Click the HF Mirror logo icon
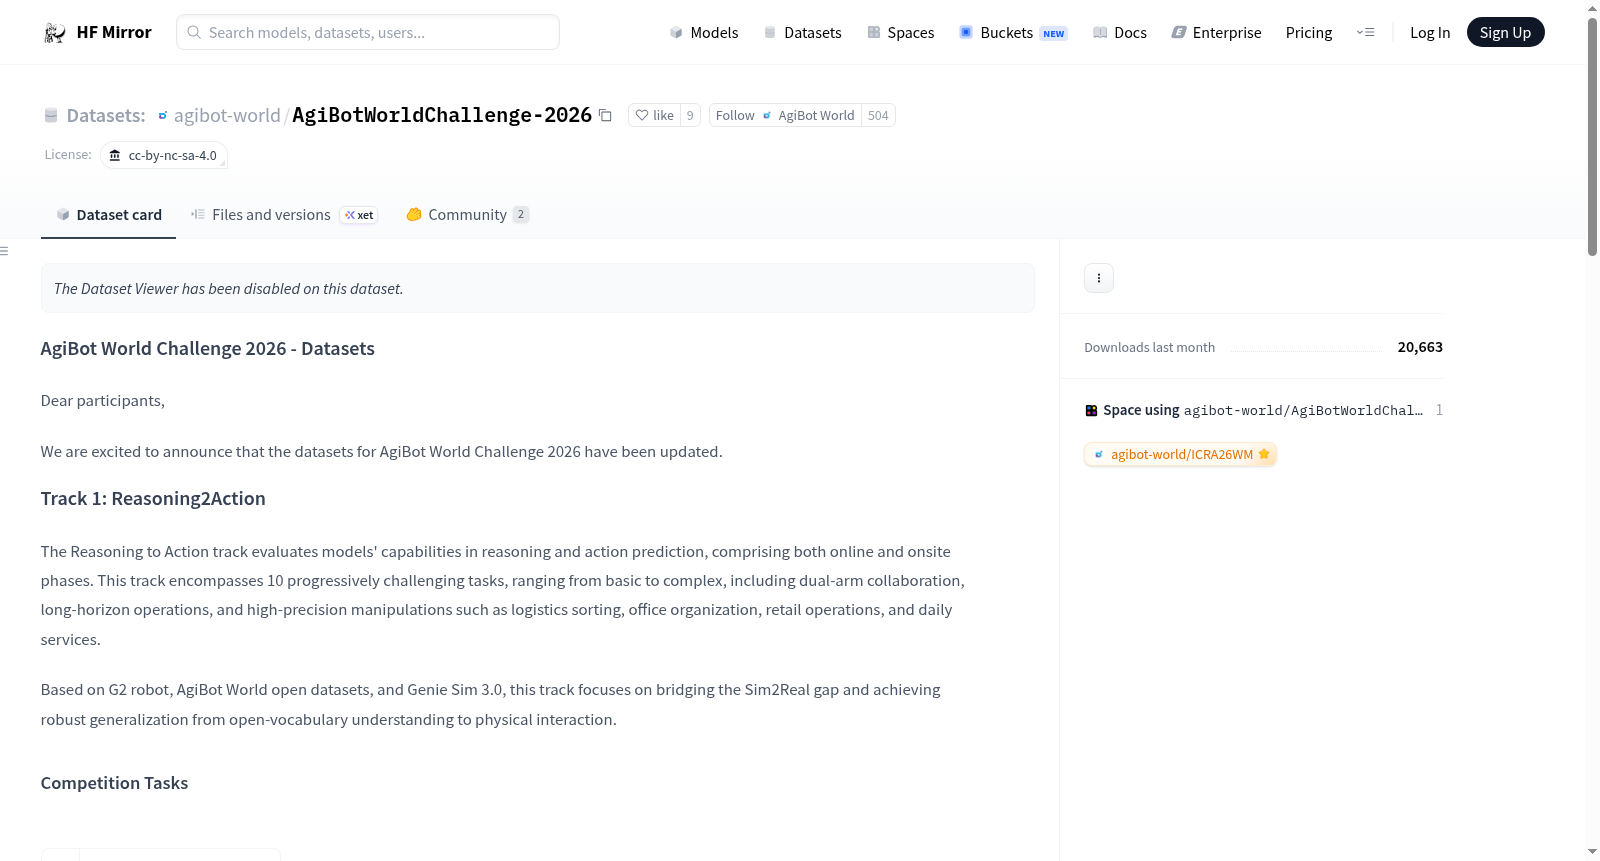Image resolution: width=1600 pixels, height=861 pixels. point(55,33)
